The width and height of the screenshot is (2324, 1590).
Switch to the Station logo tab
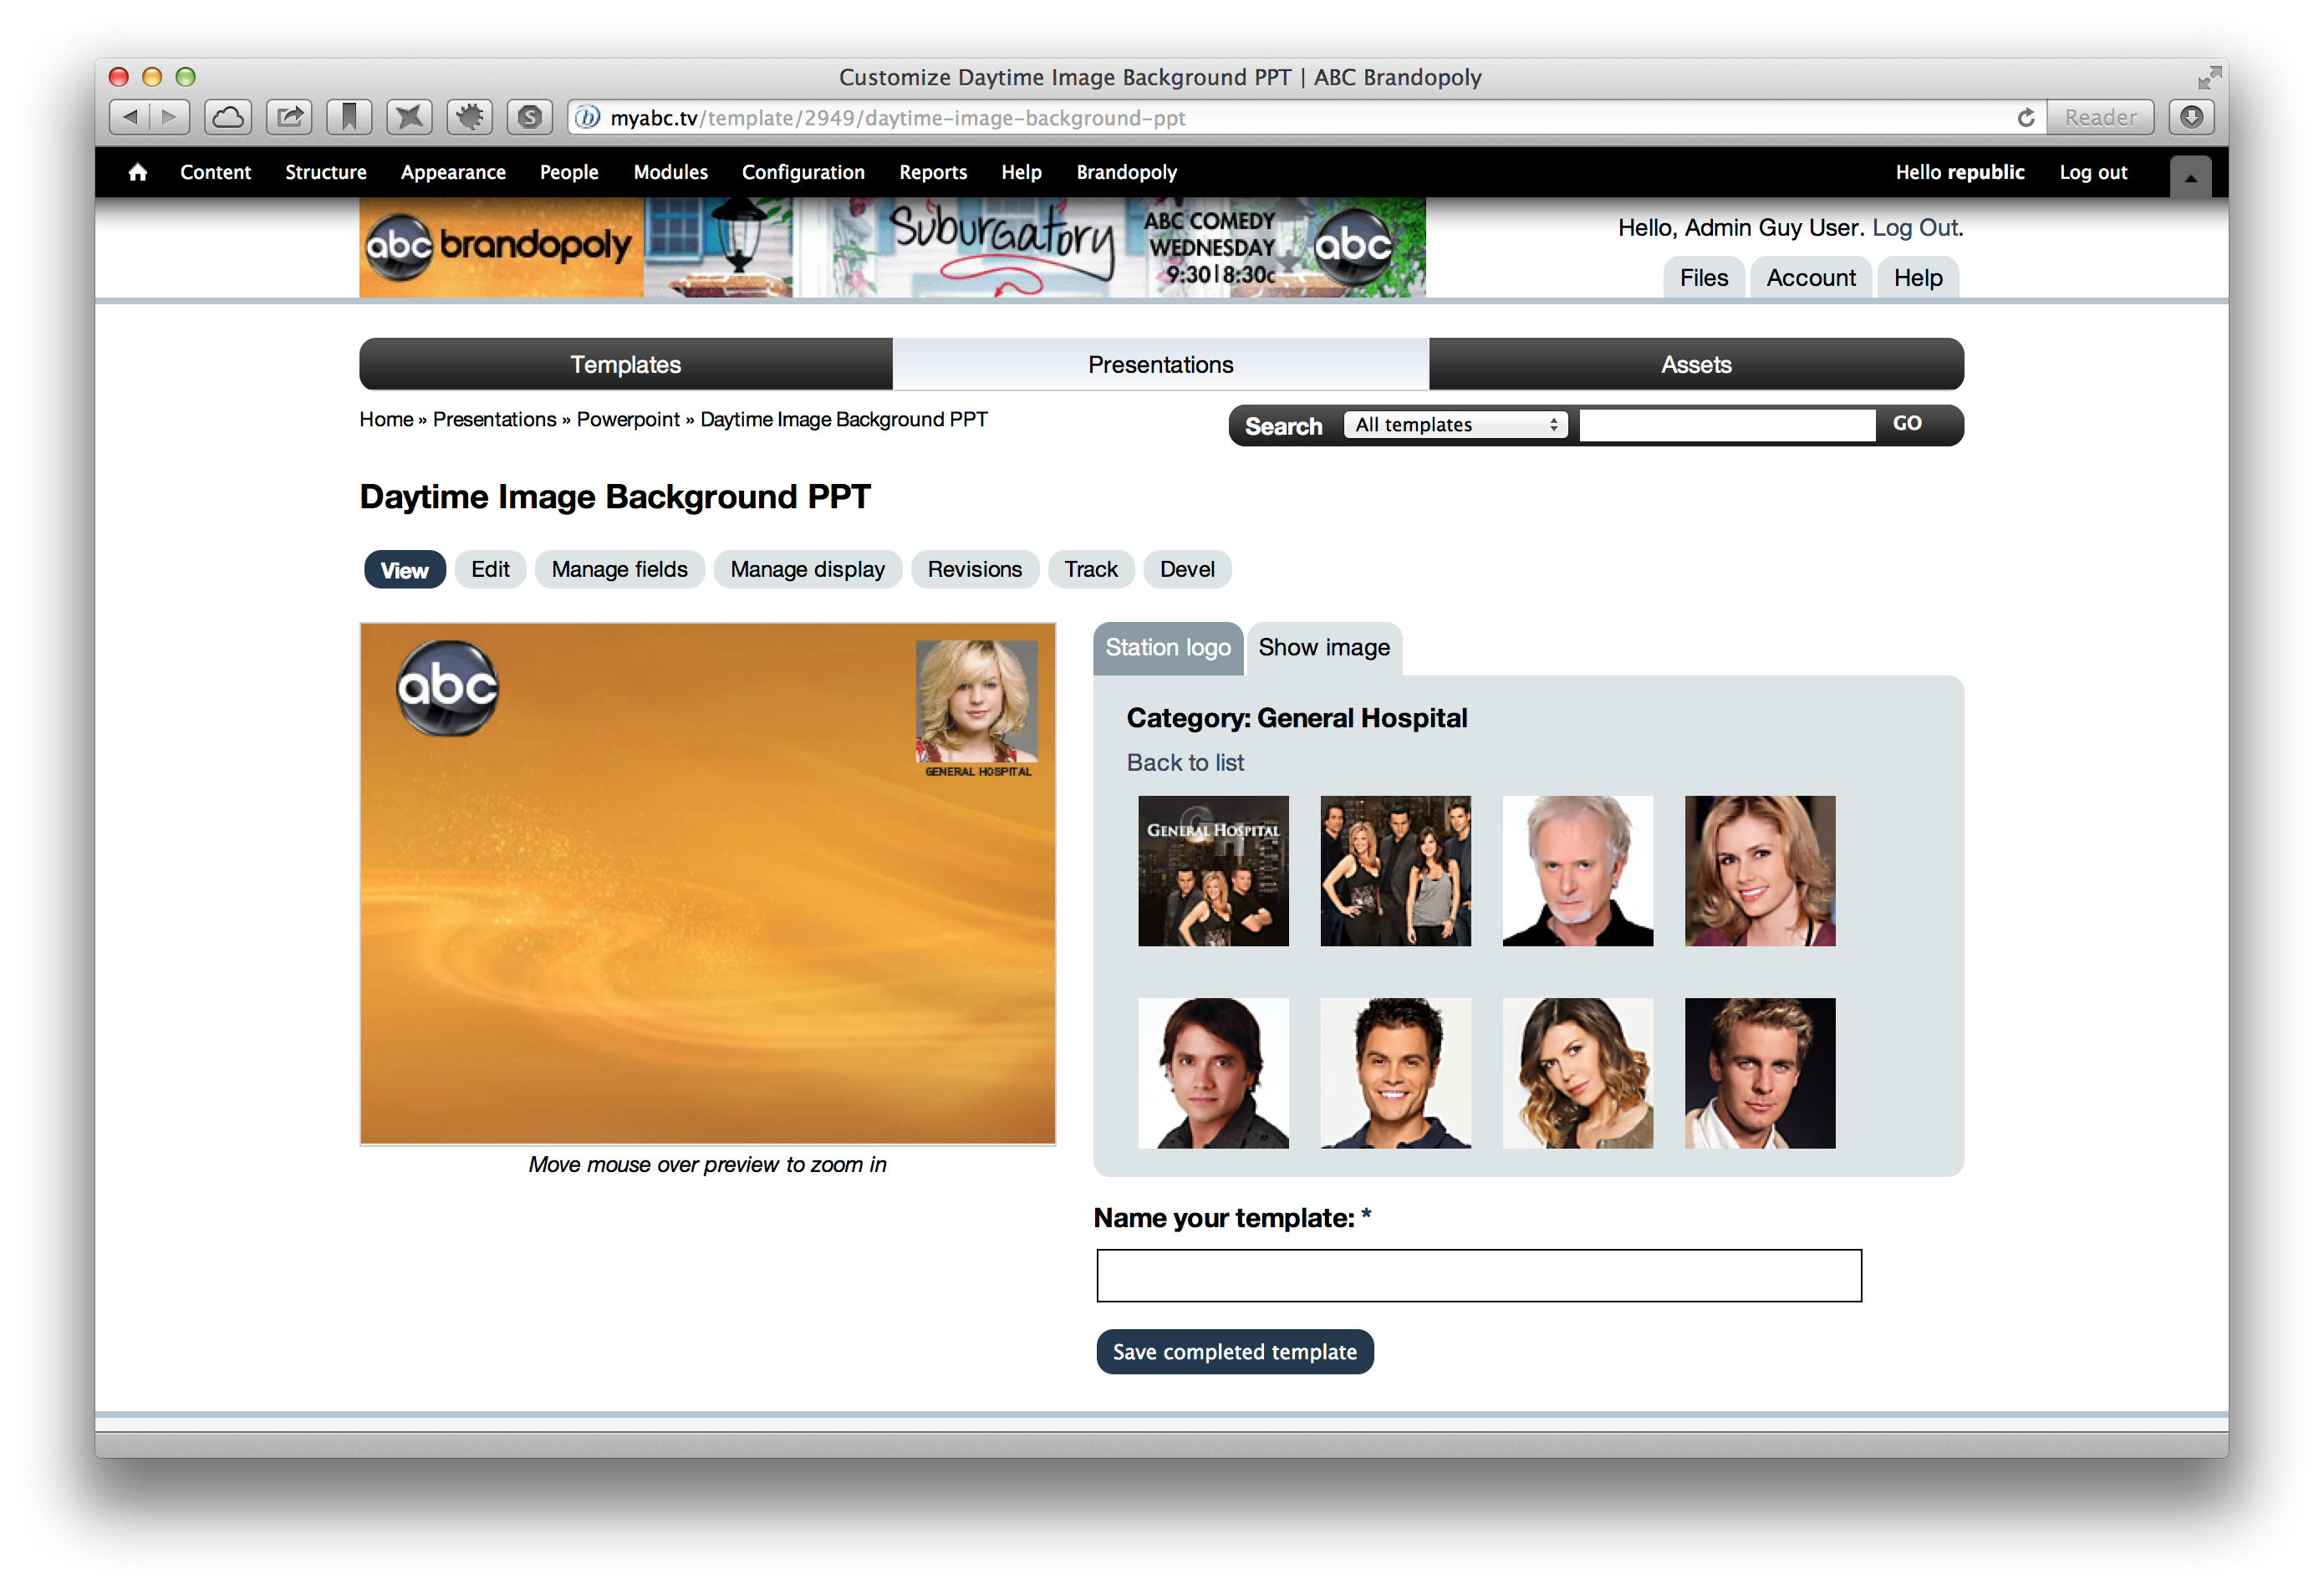click(1168, 648)
